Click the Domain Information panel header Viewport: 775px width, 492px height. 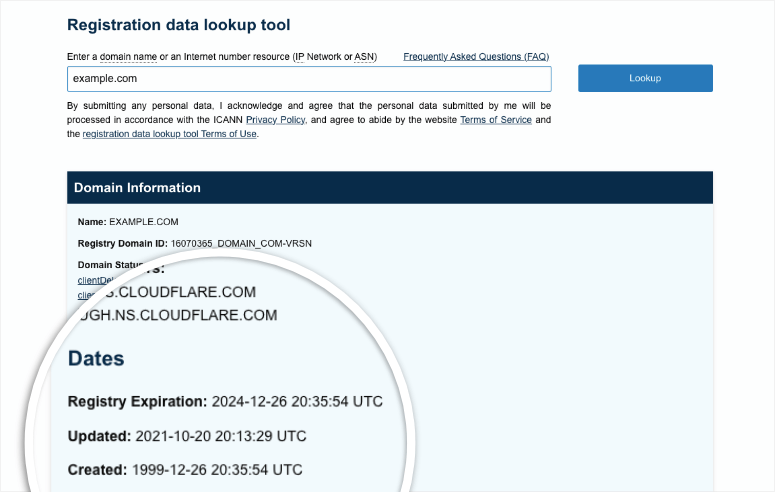(x=390, y=188)
